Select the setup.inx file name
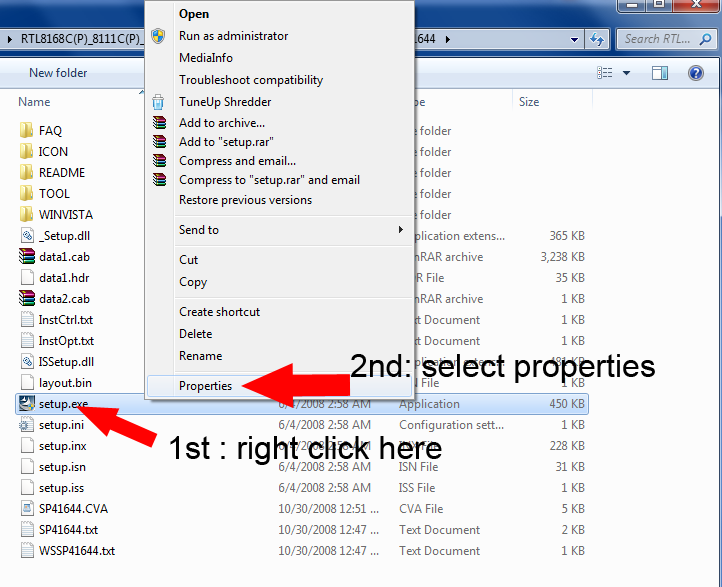The width and height of the screenshot is (722, 587). 63,446
